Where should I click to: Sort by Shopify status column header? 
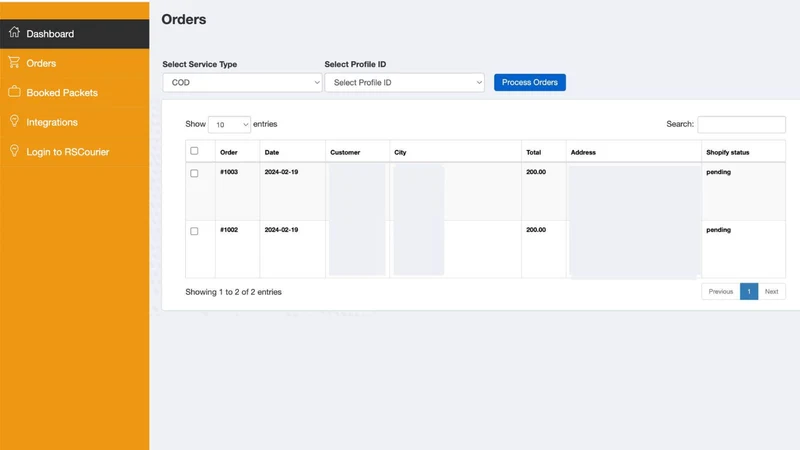[x=743, y=152]
